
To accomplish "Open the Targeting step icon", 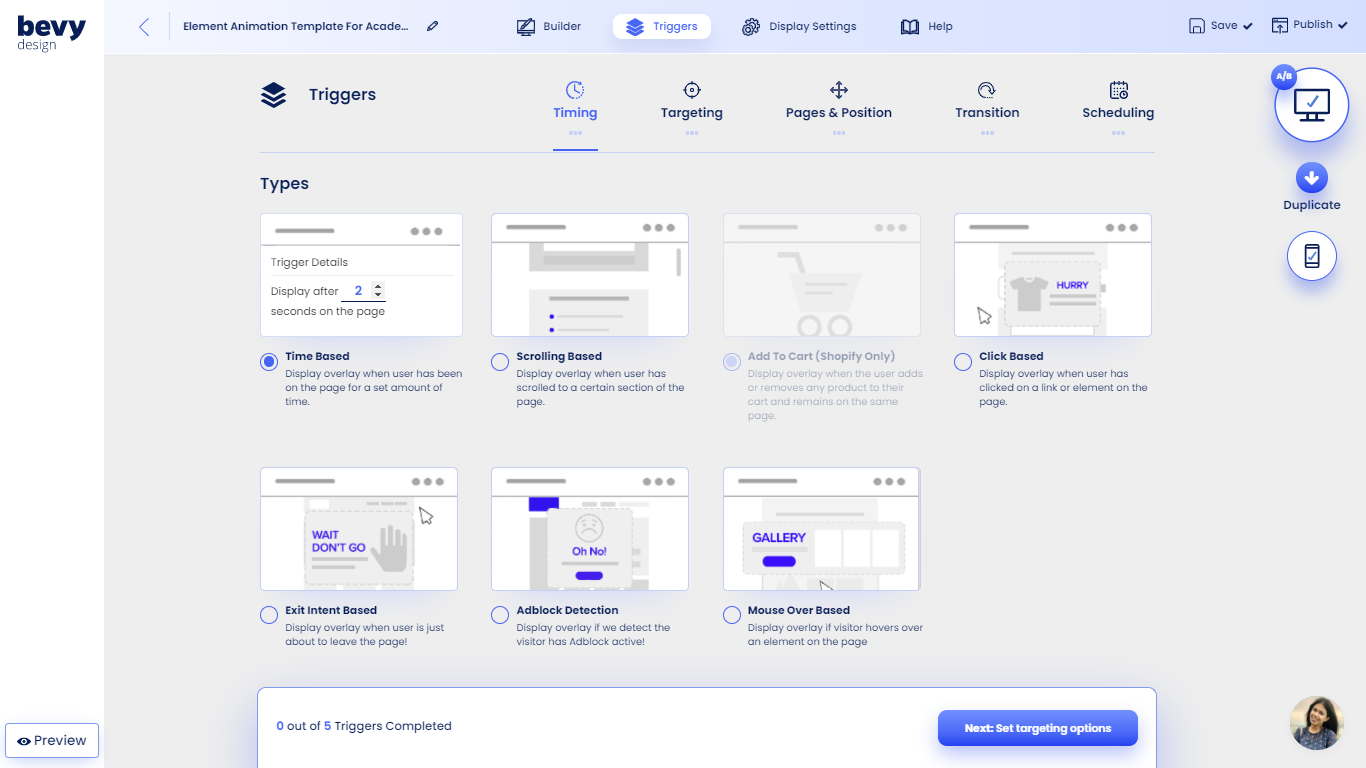I will pos(691,91).
